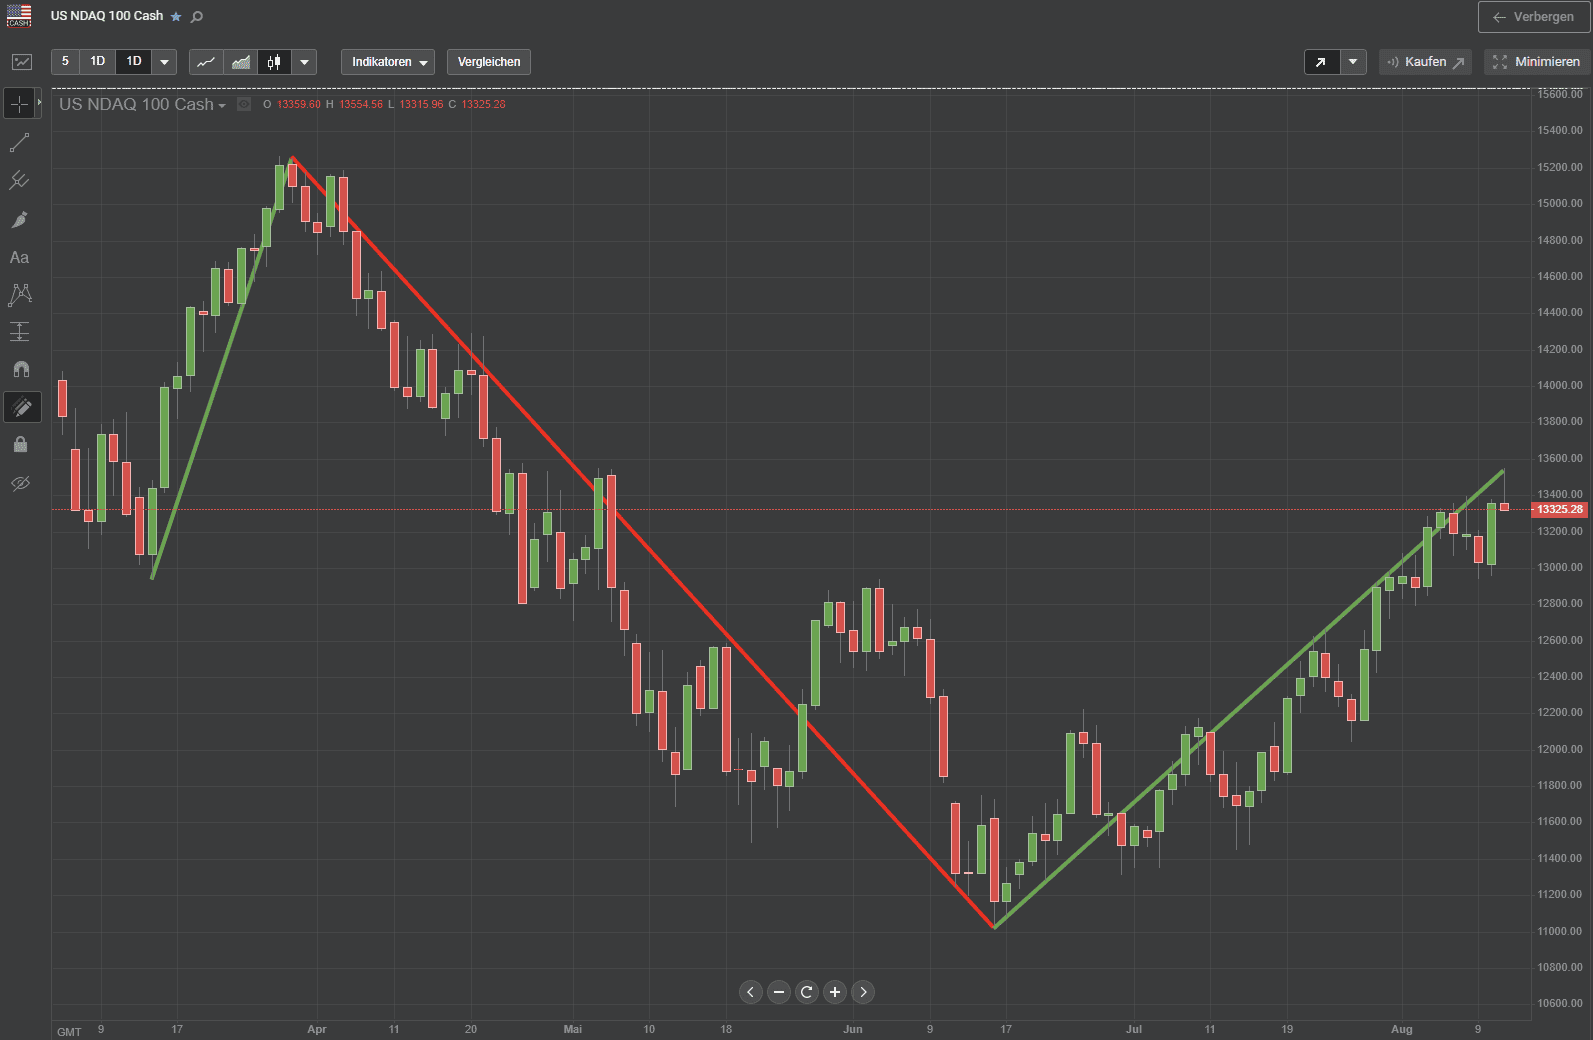
Task: Hide all drawings with eye icon
Action: click(20, 483)
